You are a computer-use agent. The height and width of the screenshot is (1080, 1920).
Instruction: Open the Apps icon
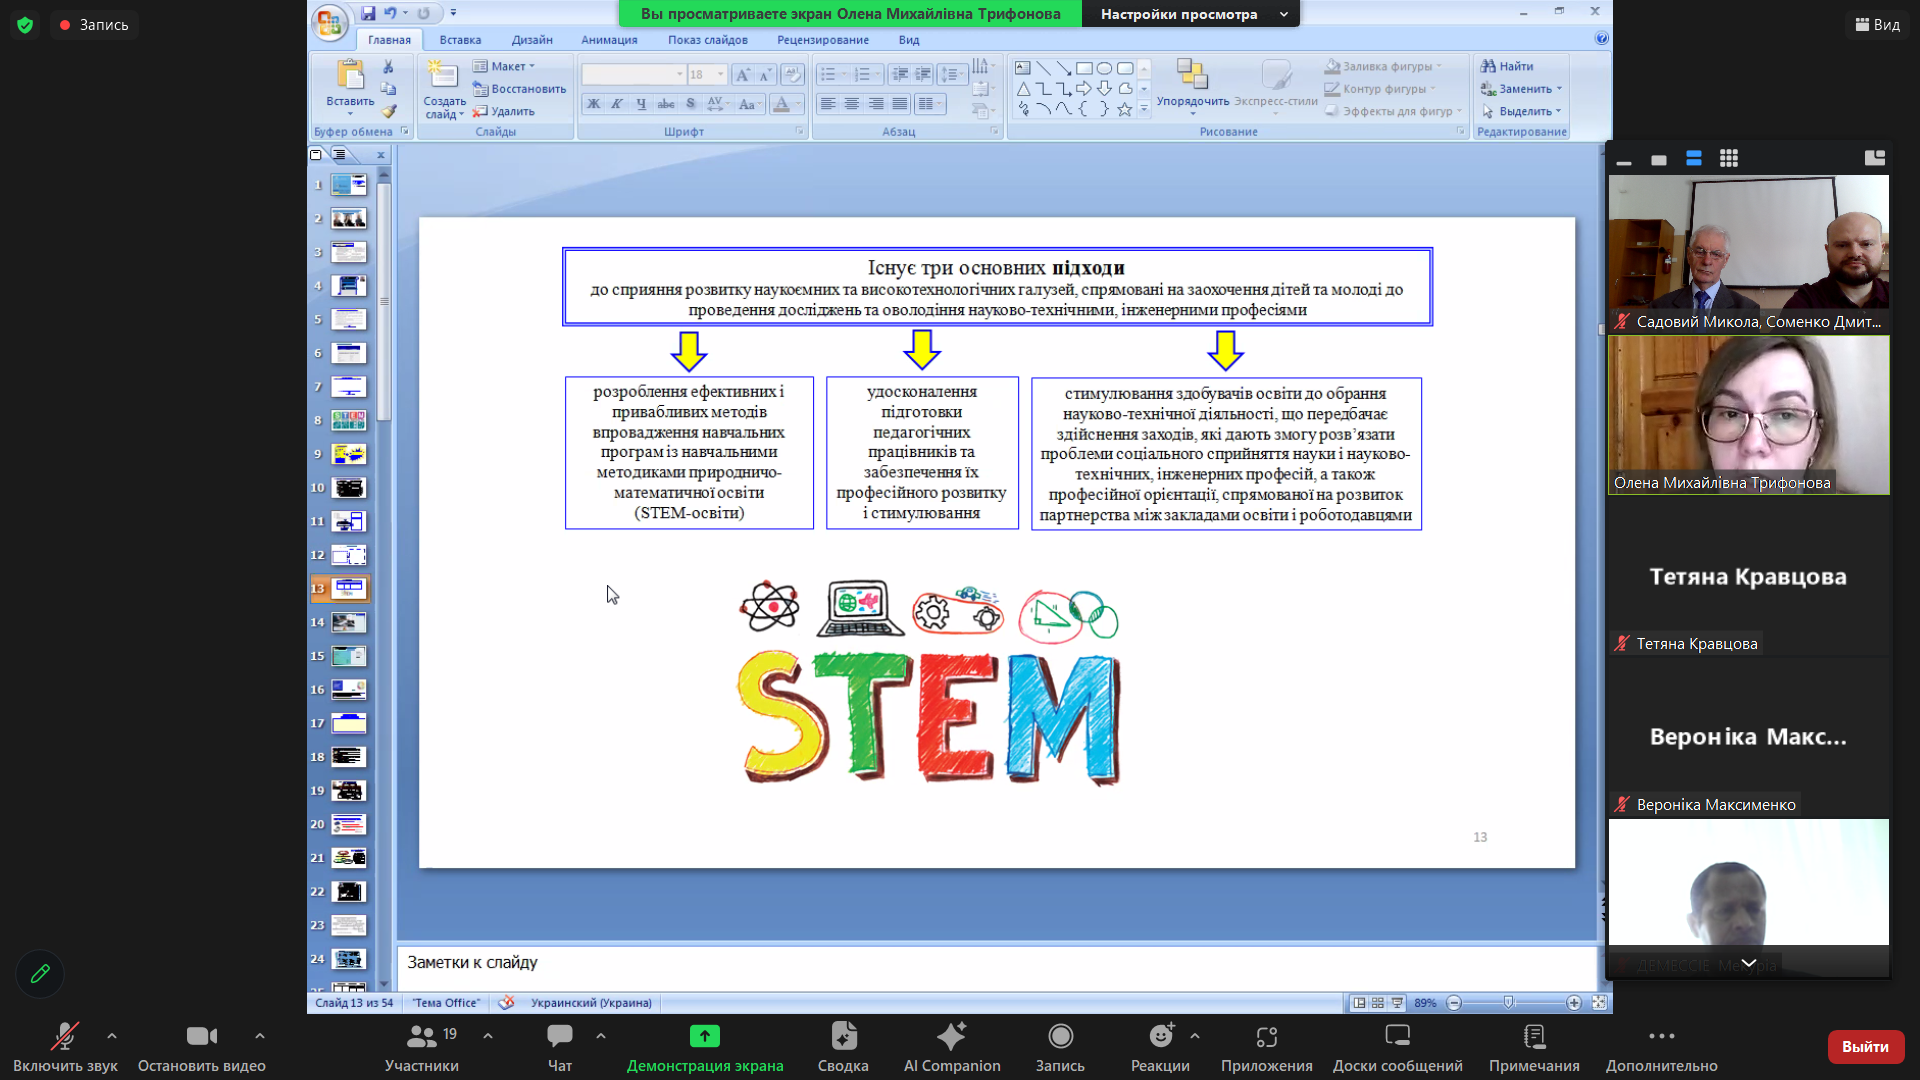point(1266,1037)
